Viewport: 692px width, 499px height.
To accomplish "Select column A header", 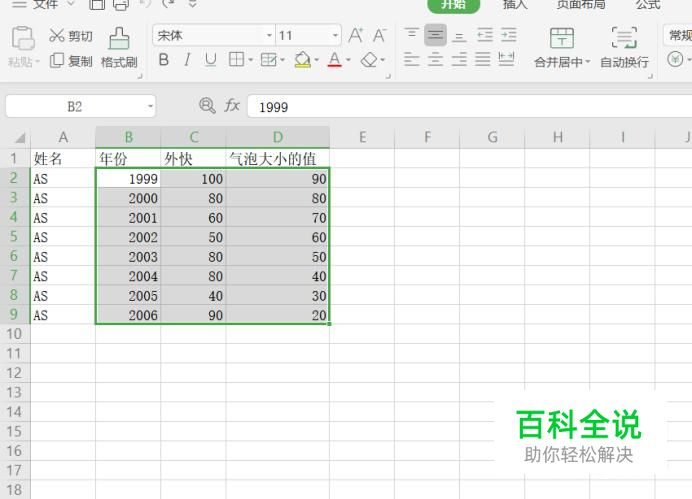I will pyautogui.click(x=63, y=137).
